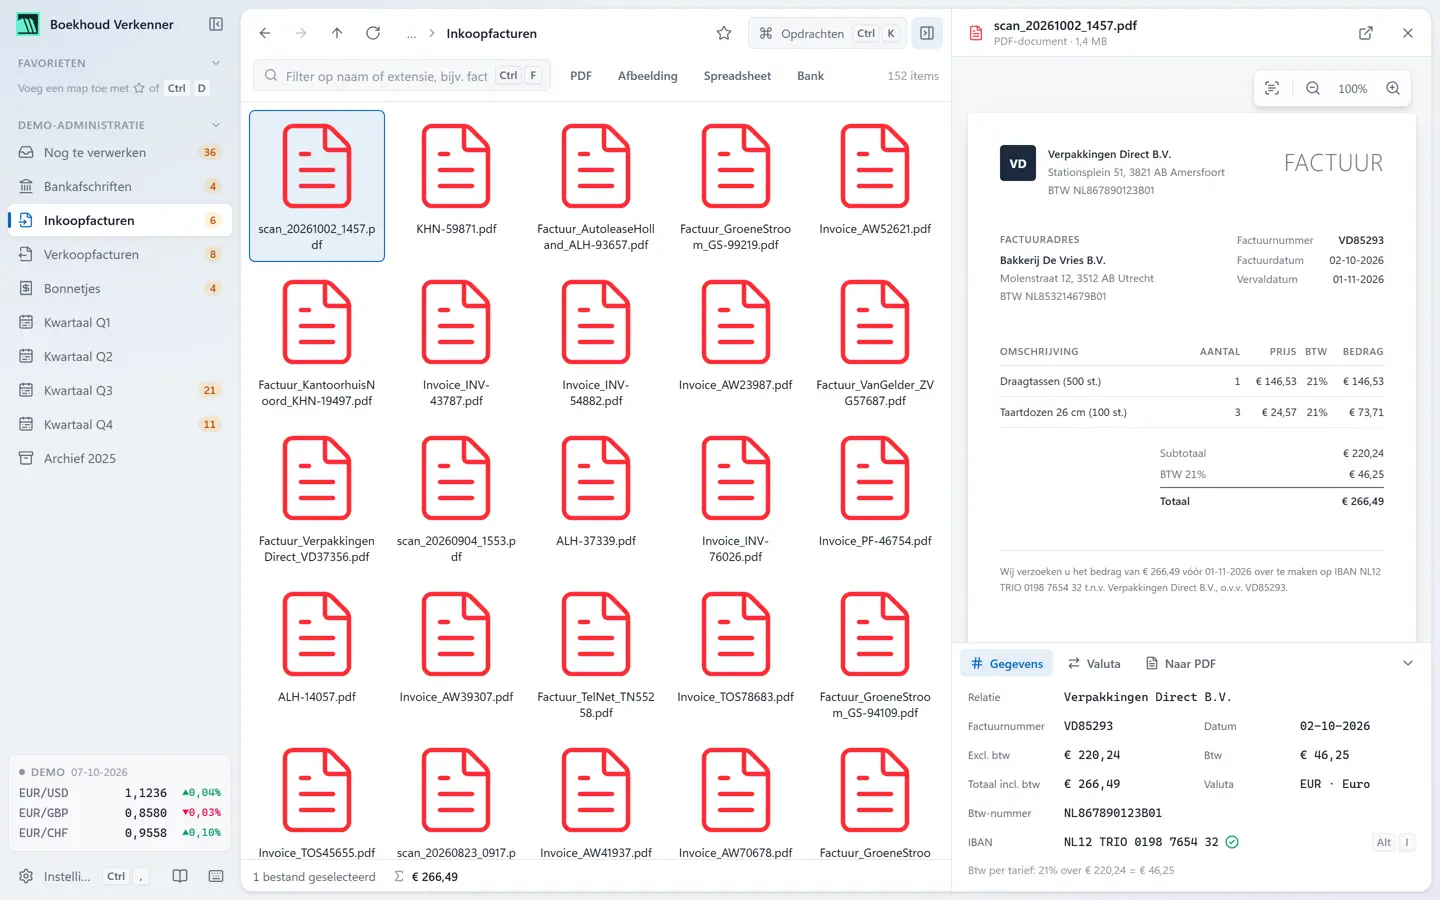Open Bankafschriften folder
Image resolution: width=1440 pixels, height=900 pixels.
pyautogui.click(x=120, y=186)
